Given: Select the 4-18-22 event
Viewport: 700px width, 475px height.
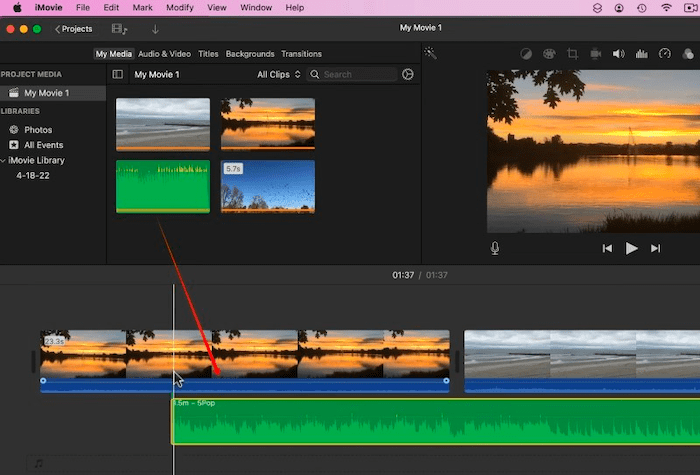Looking at the screenshot, I should click(x=33, y=175).
